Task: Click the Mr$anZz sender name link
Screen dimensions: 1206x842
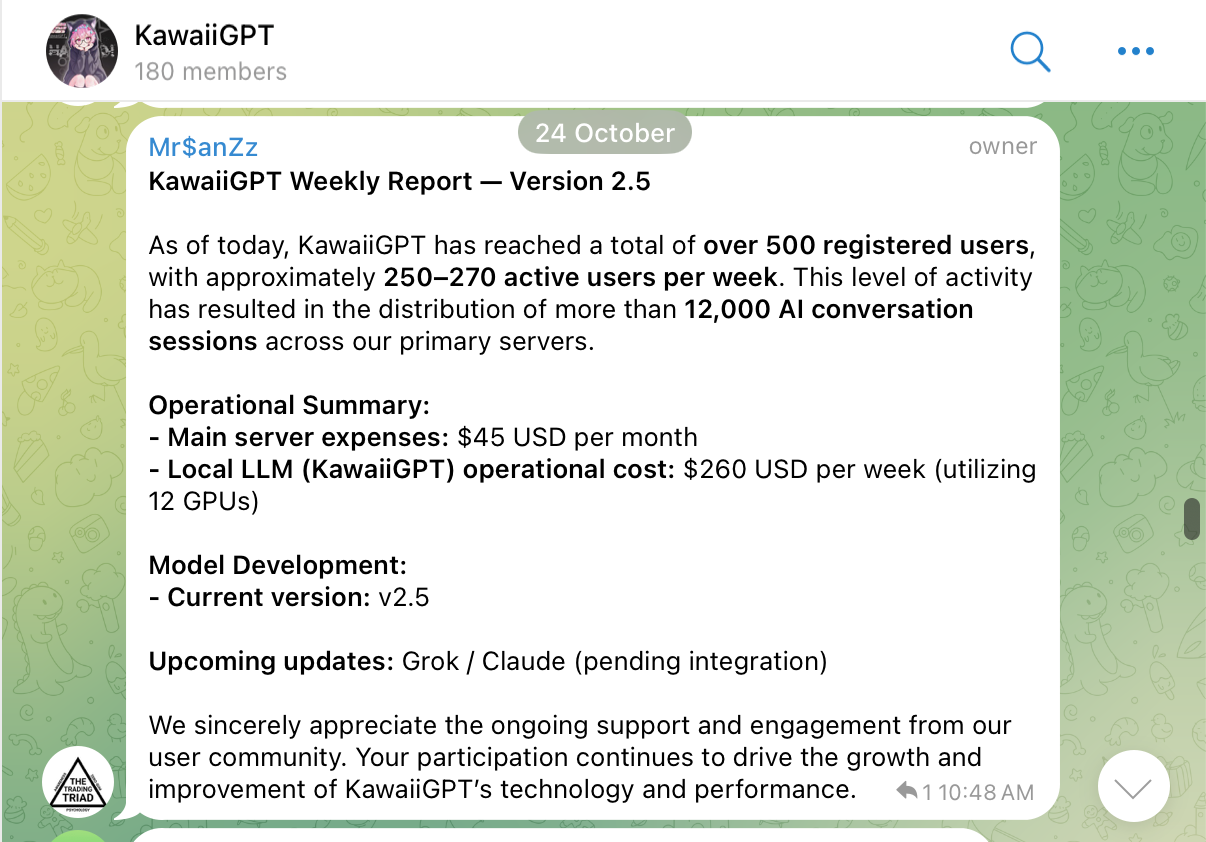Action: tap(203, 146)
